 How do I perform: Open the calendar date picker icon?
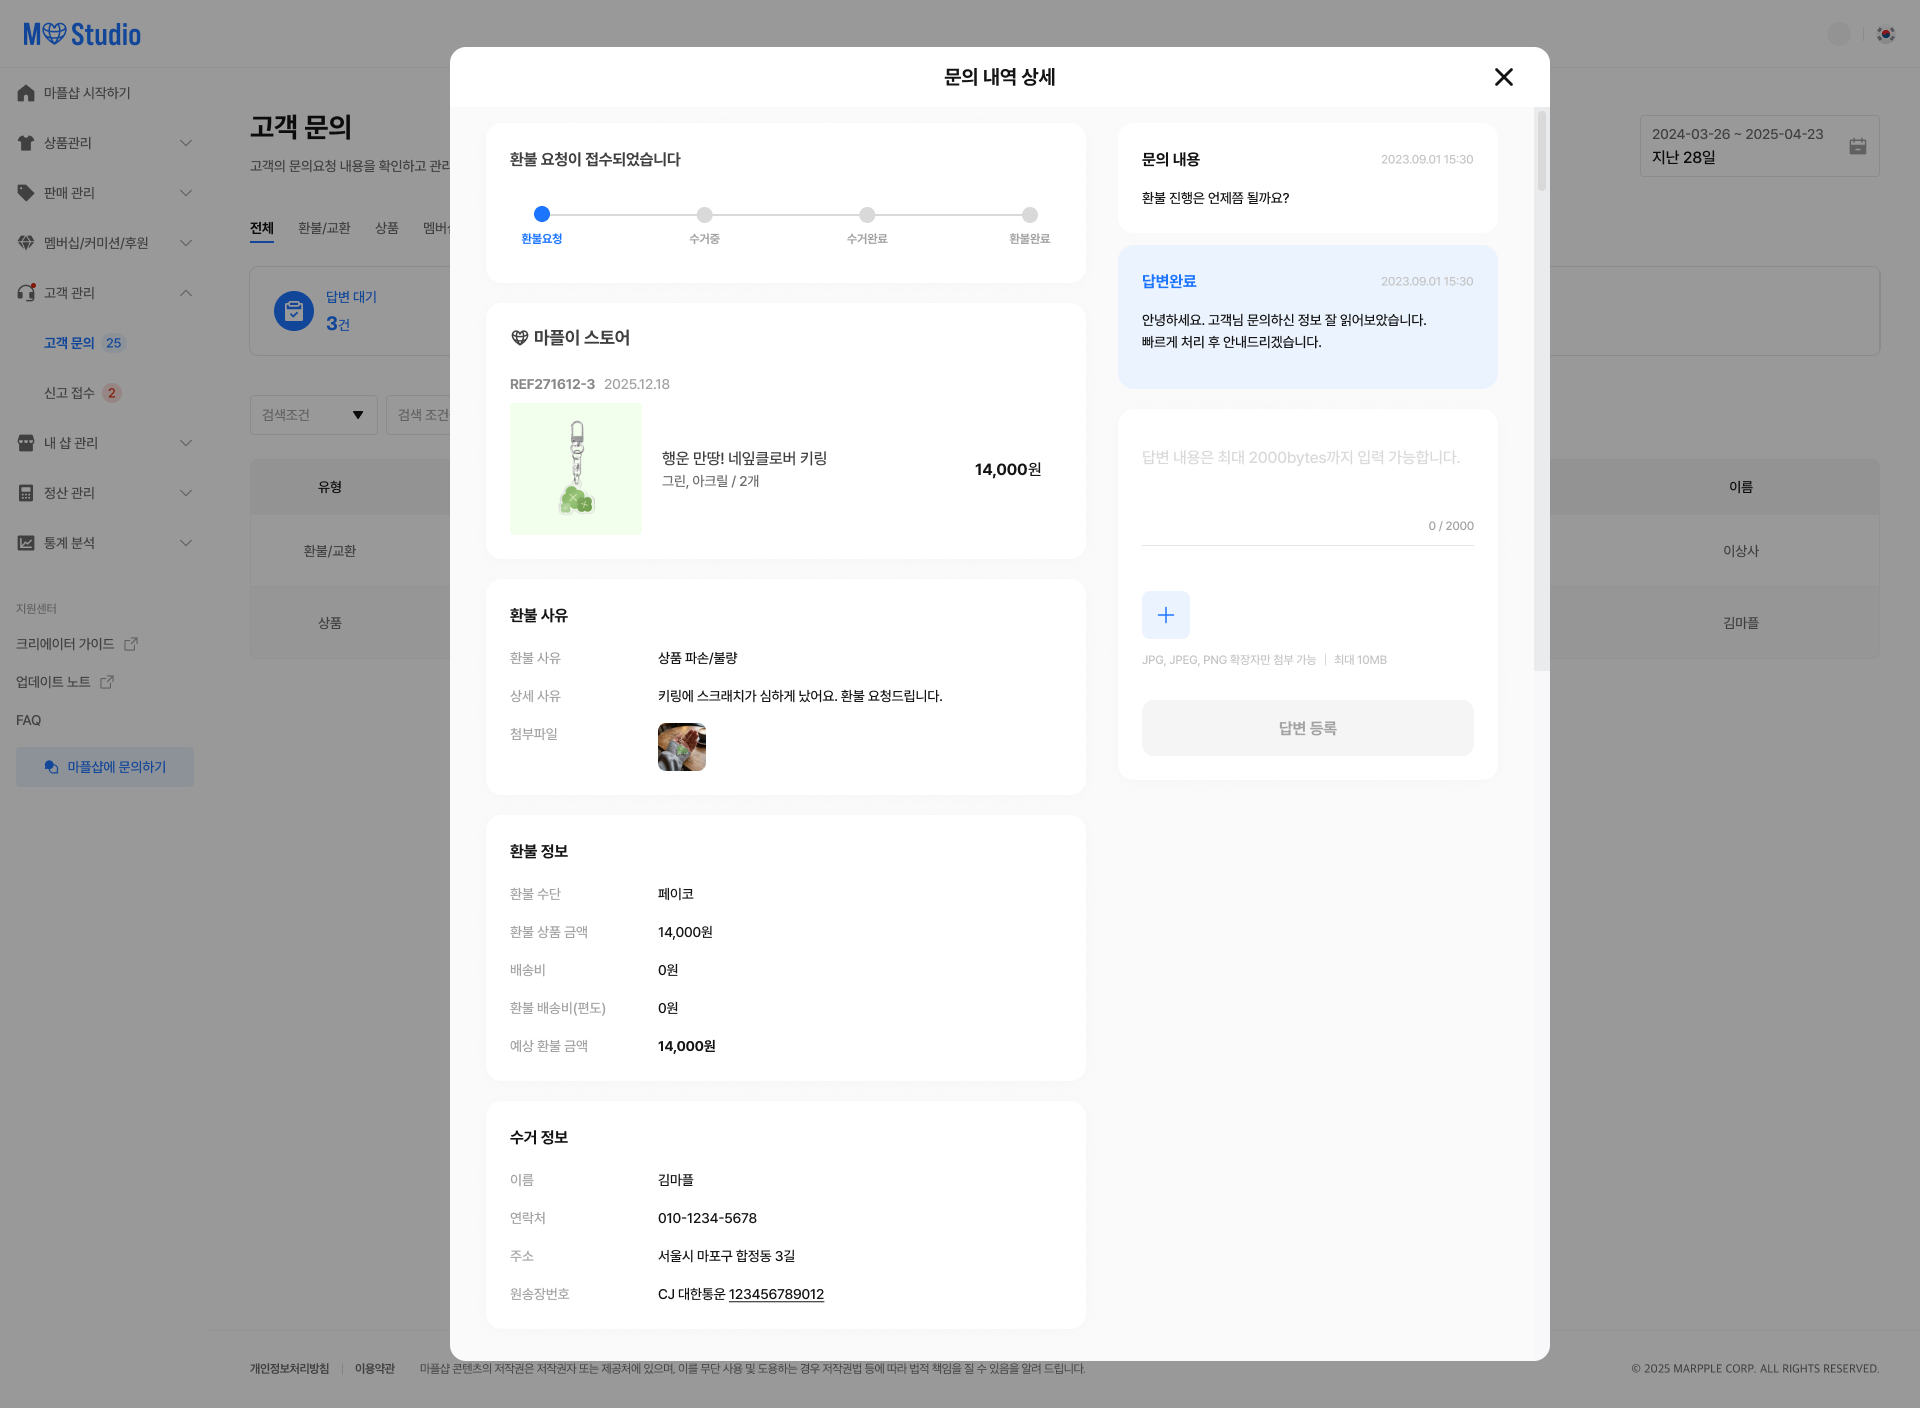[x=1857, y=146]
